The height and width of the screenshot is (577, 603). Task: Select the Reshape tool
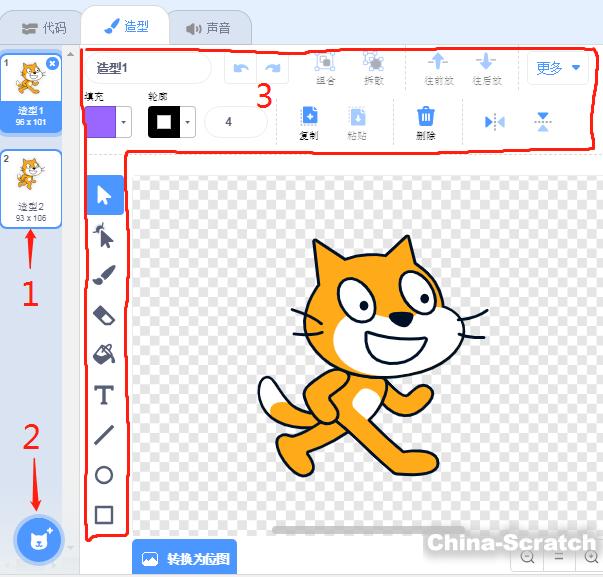[104, 235]
